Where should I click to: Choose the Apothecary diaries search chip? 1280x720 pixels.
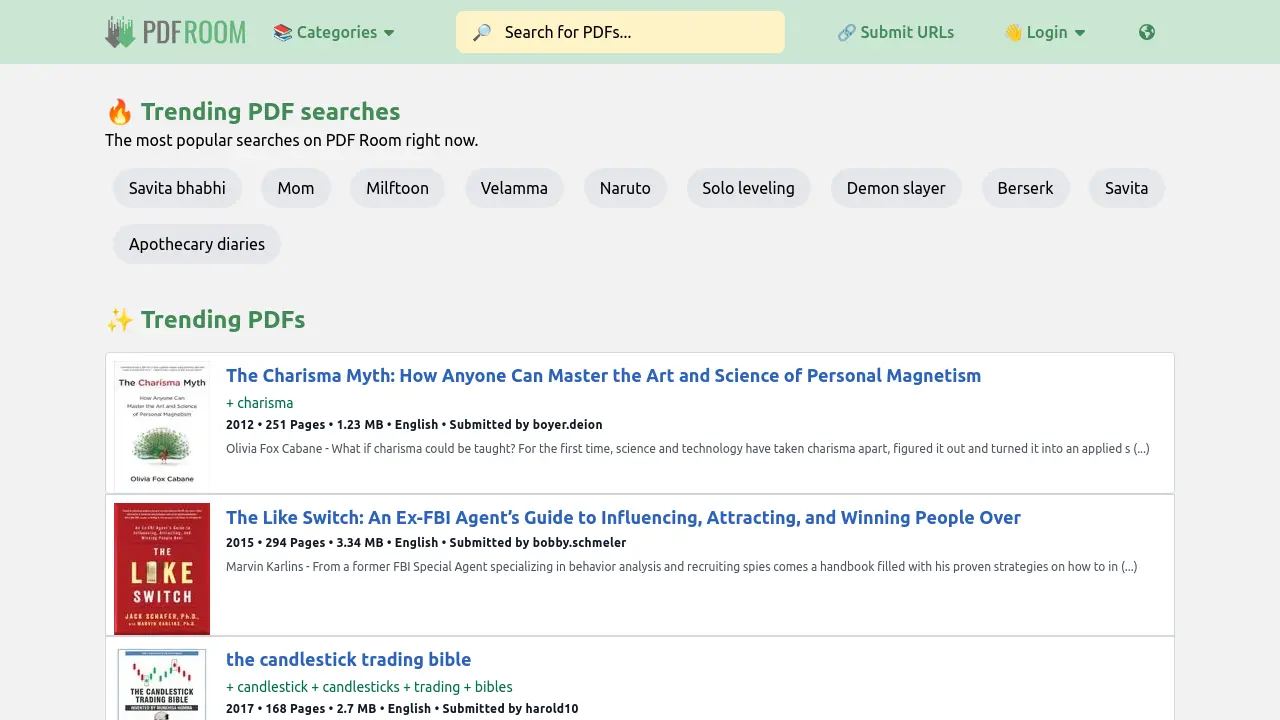[x=197, y=244]
